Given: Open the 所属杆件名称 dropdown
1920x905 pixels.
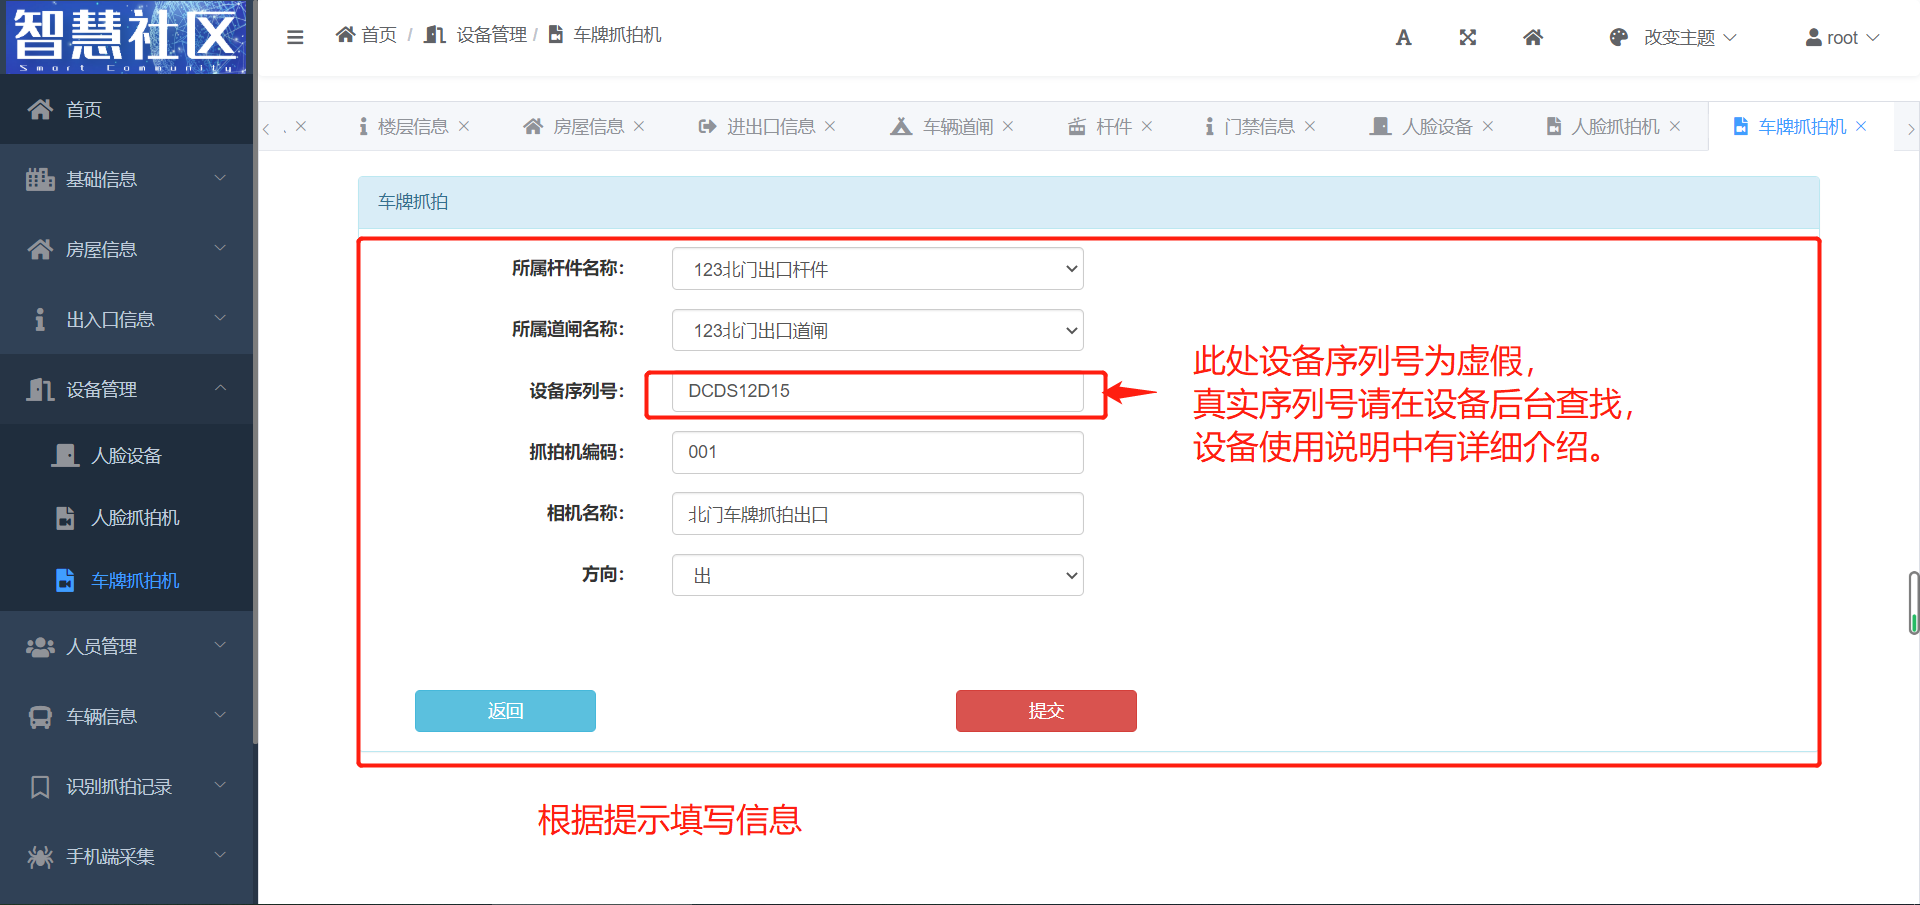Looking at the screenshot, I should pyautogui.click(x=877, y=269).
